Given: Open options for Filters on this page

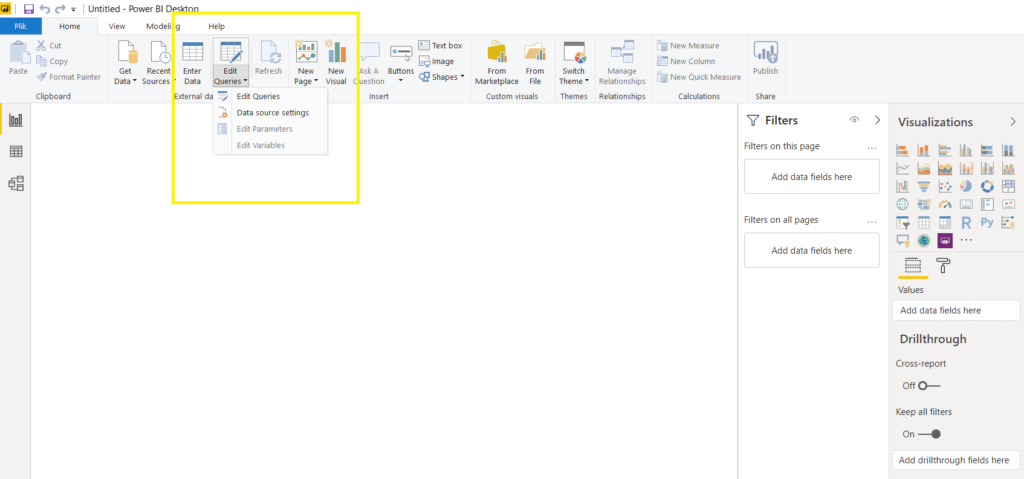Looking at the screenshot, I should click(871, 147).
